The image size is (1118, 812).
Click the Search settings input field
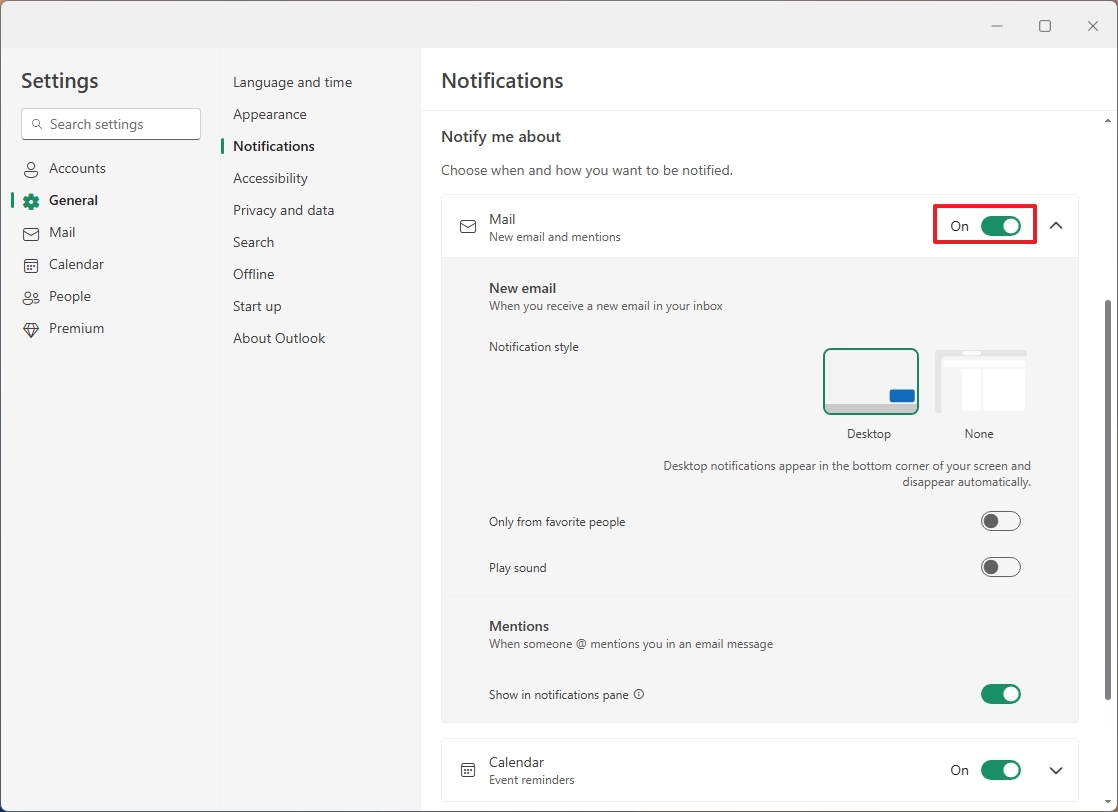[111, 124]
